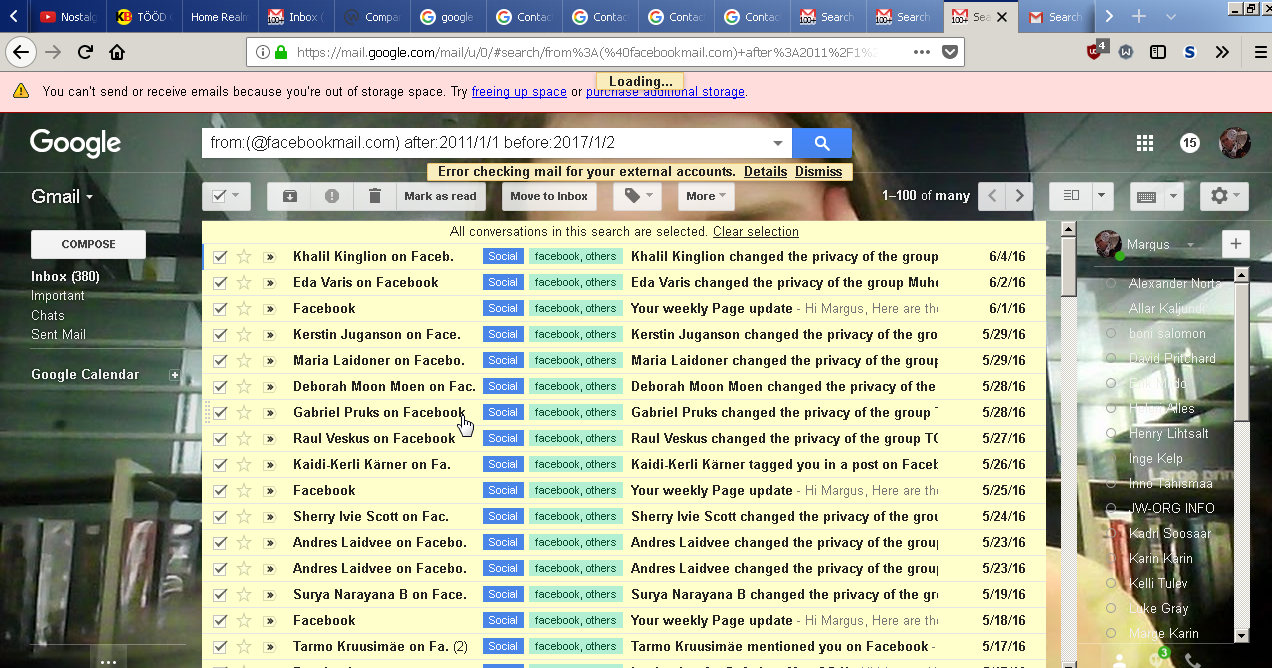
Task: Click the S extension icon in Firefox toolbar
Action: point(1190,52)
